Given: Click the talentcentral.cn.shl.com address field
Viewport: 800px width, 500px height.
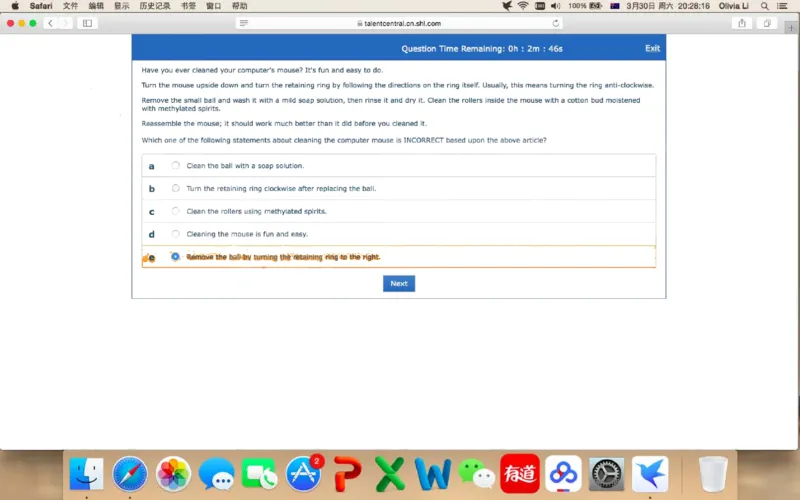Looking at the screenshot, I should click(x=400, y=23).
